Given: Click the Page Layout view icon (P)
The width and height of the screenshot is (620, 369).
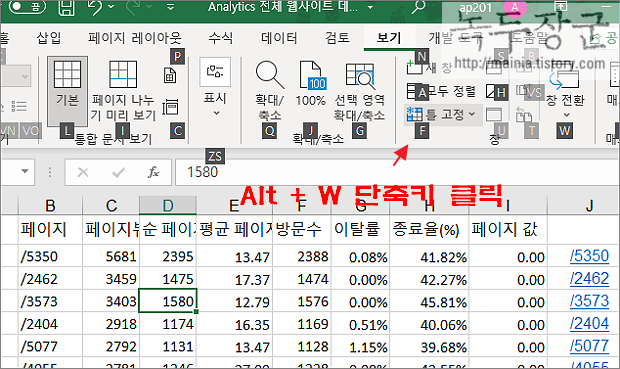Looking at the screenshot, I should 170,75.
